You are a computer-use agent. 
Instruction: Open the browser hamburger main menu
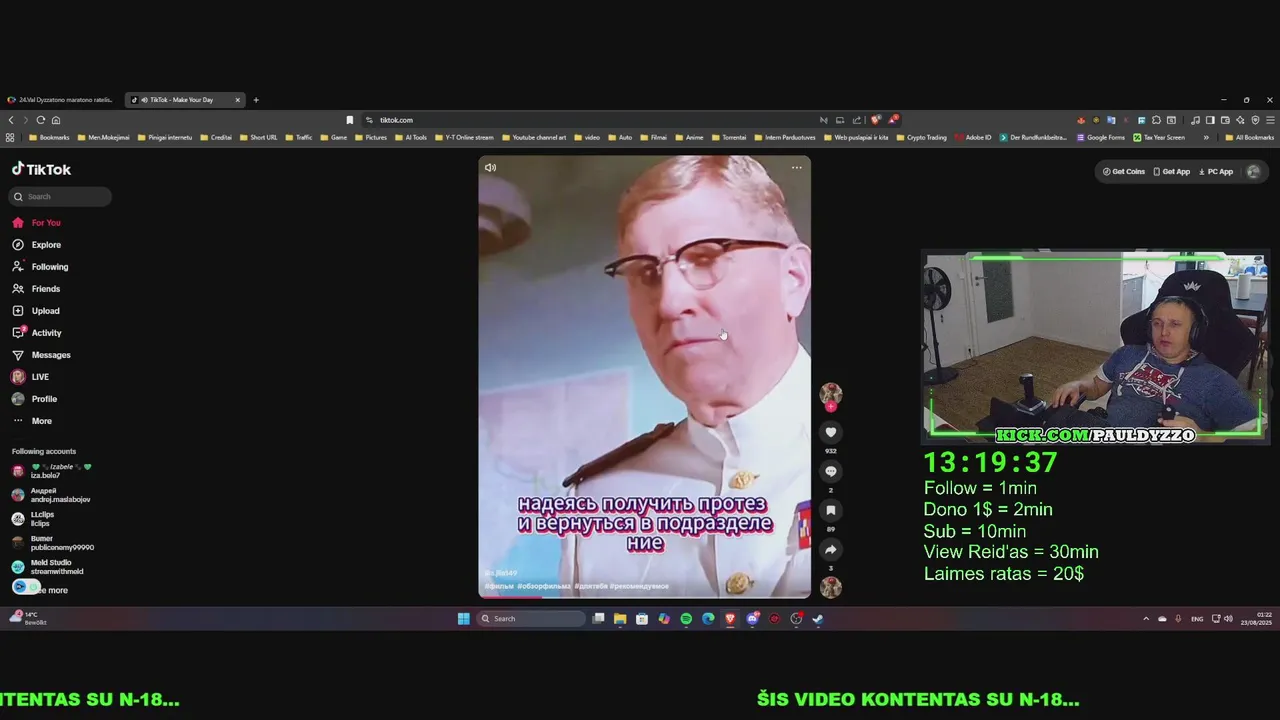[1271, 120]
